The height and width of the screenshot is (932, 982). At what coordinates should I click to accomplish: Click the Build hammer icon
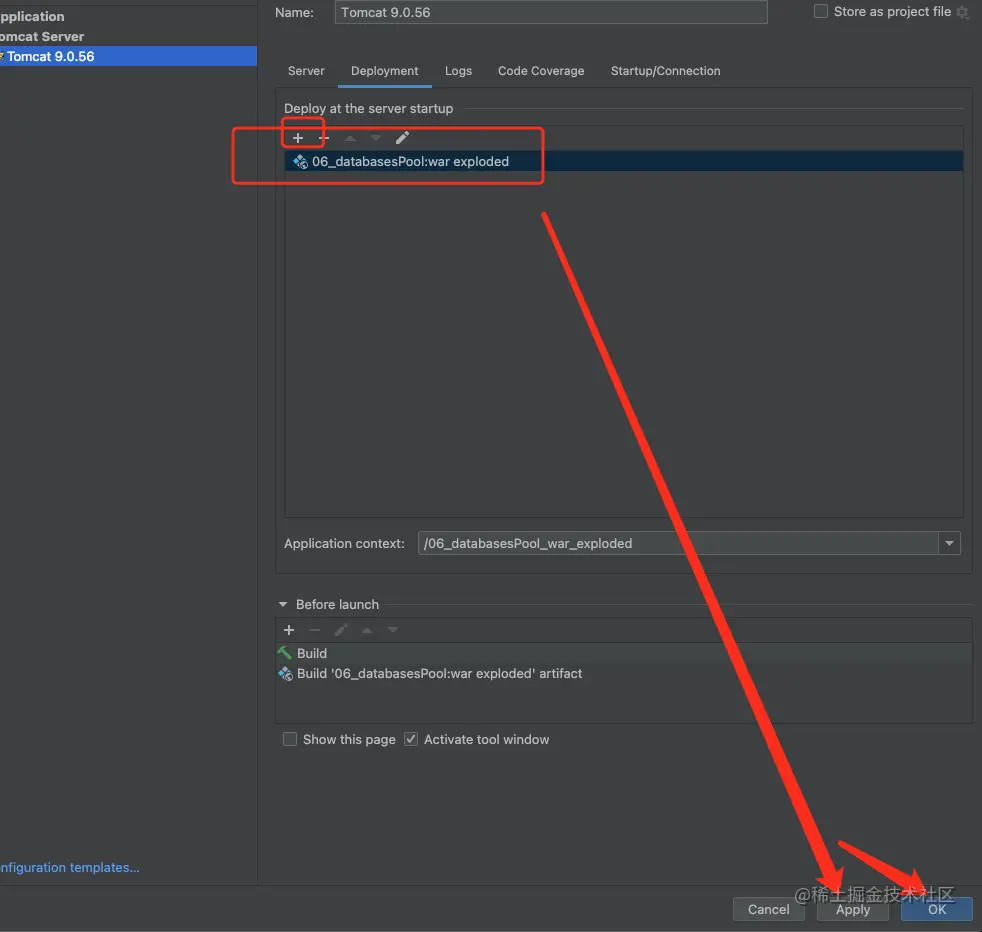285,653
